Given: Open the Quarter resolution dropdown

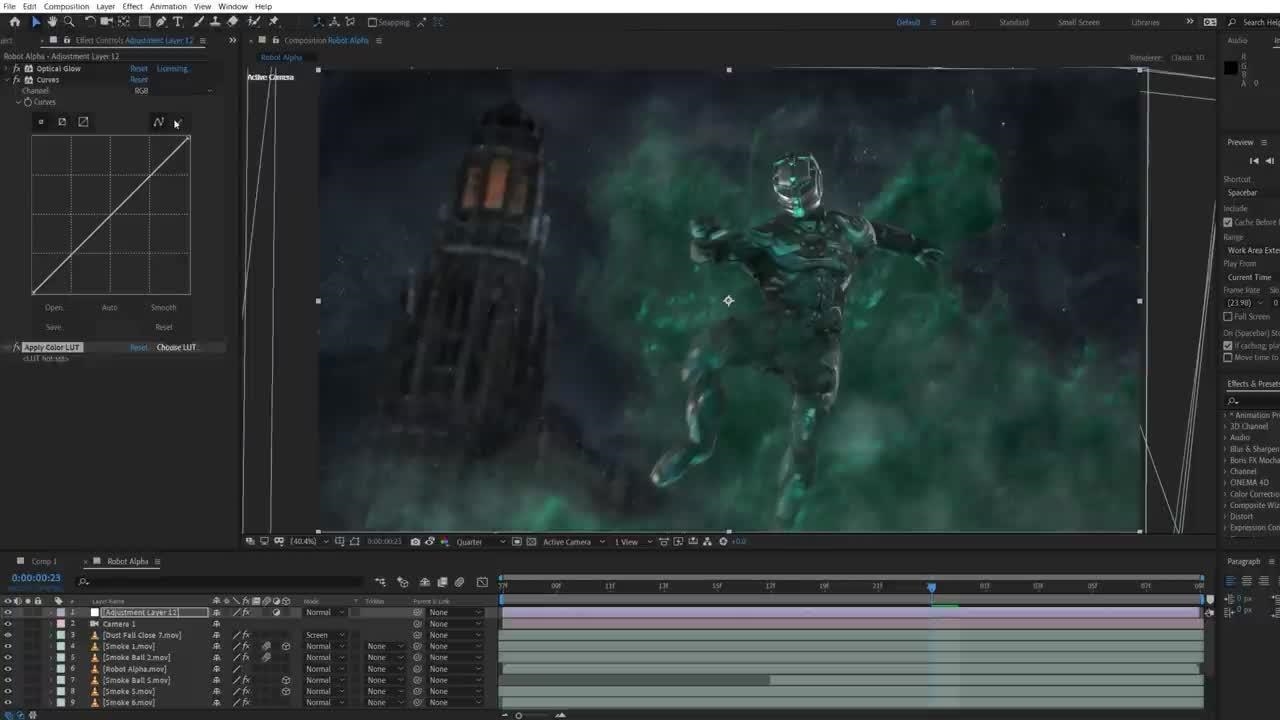Looking at the screenshot, I should (x=480, y=542).
